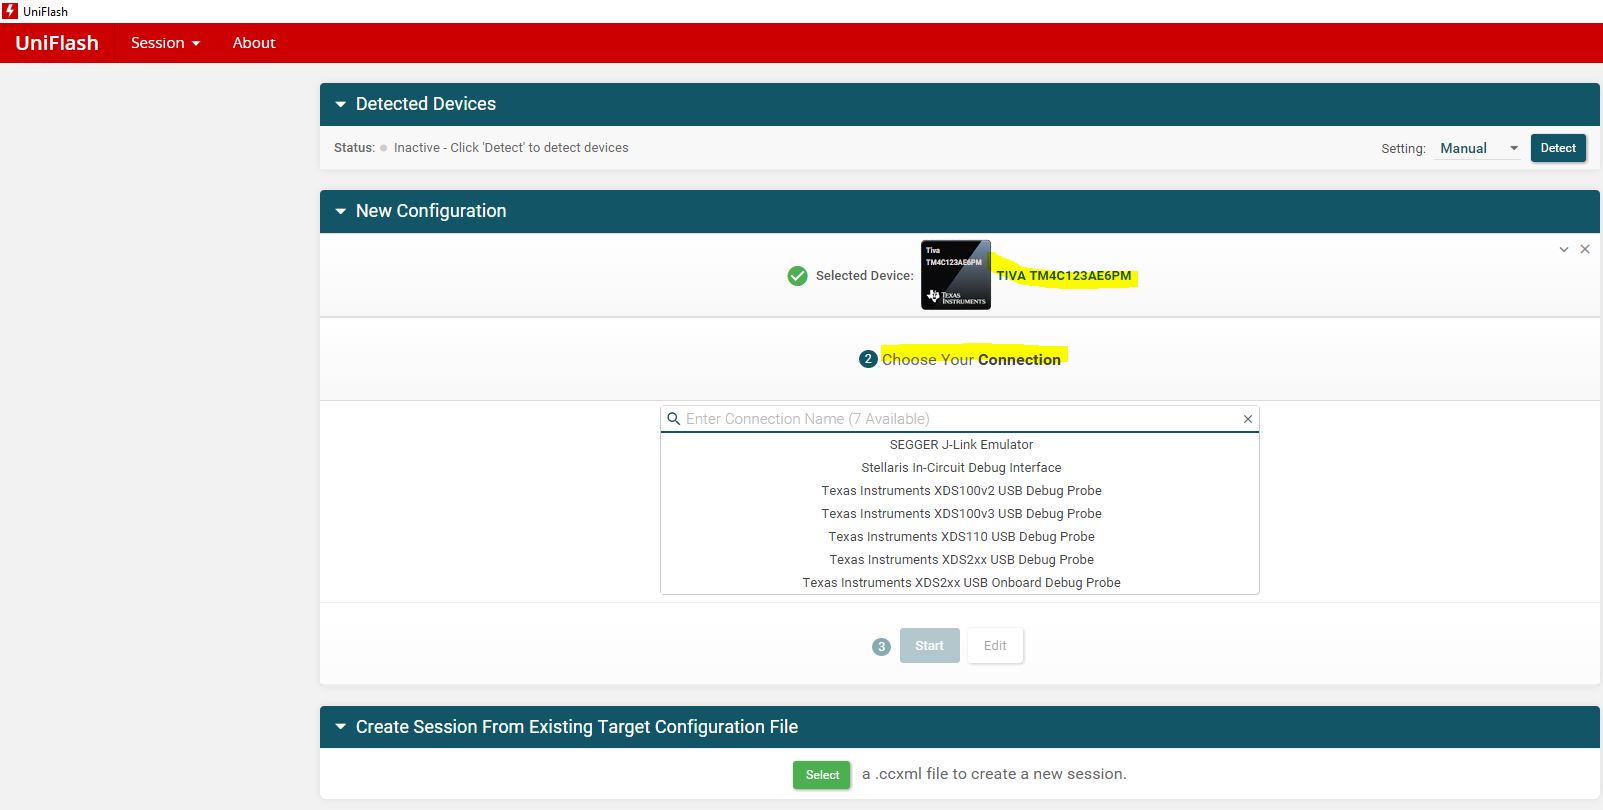
Task: Click the UniFlash window title bar icon
Action: pos(10,11)
